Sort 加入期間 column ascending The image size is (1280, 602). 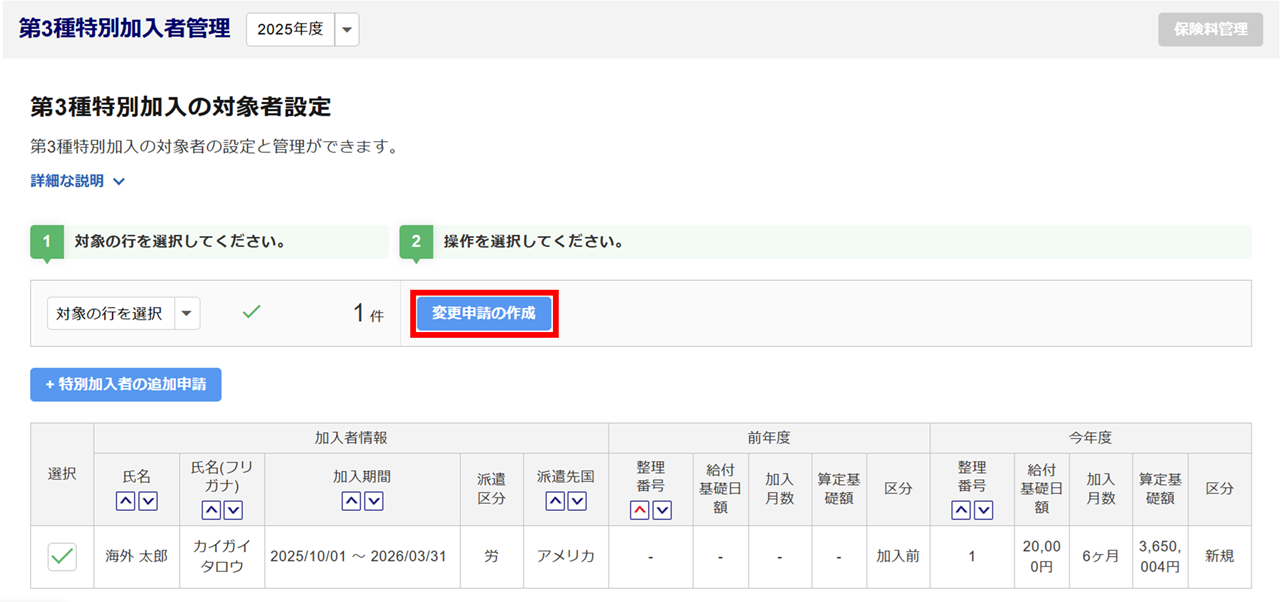351,501
